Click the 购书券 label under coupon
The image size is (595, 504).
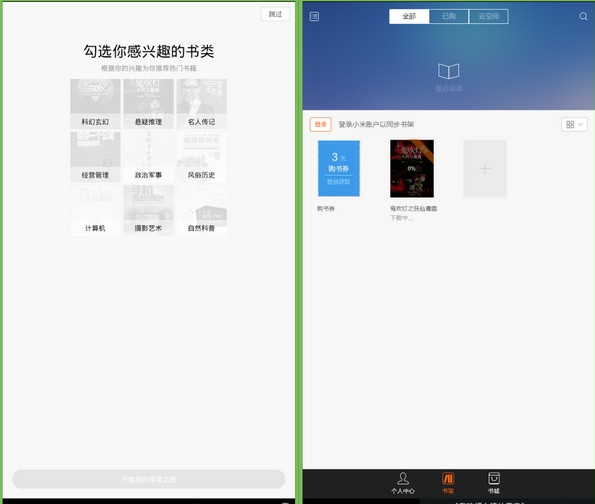tap(326, 208)
